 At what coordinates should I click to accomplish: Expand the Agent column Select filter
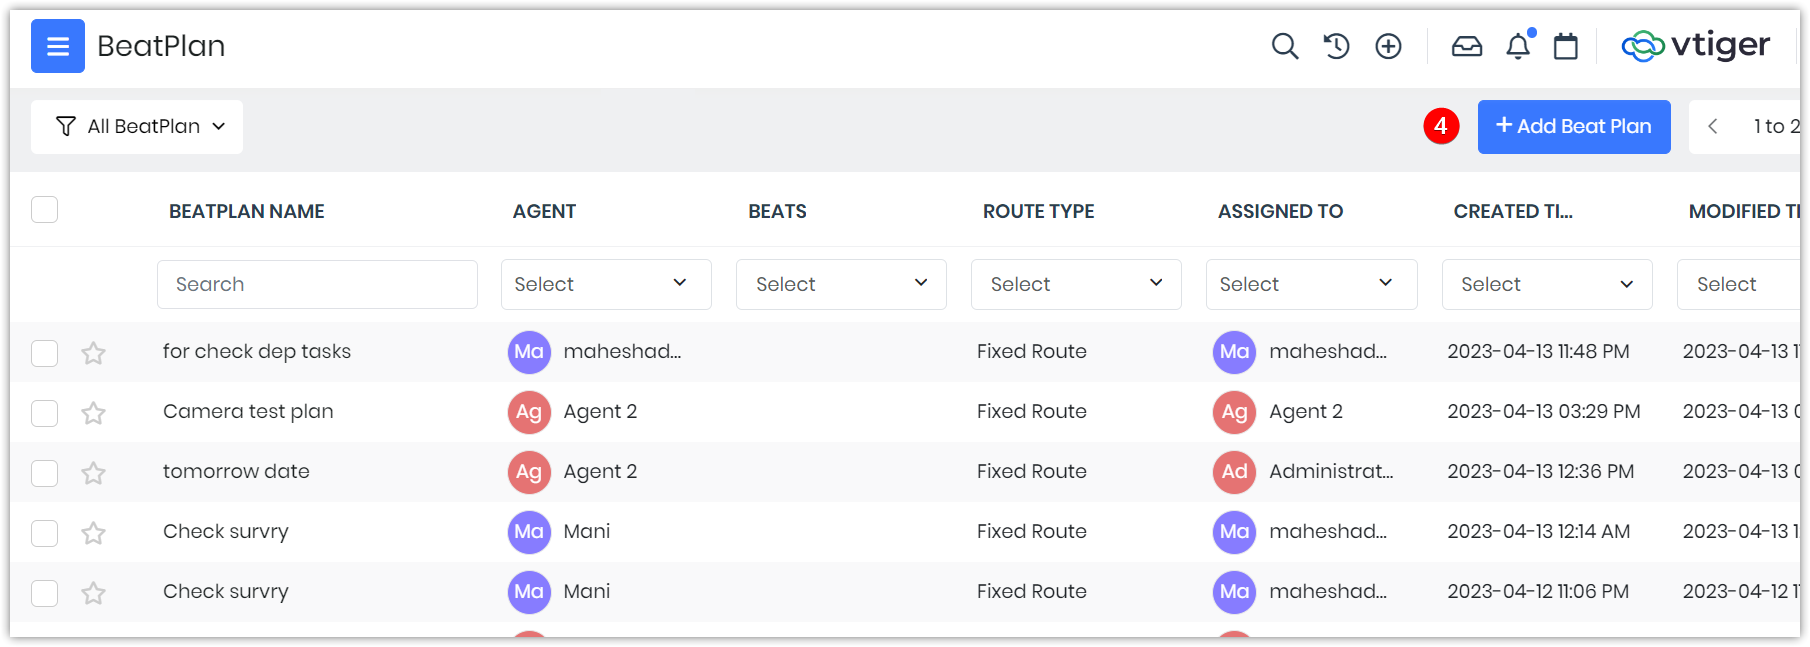coord(606,284)
